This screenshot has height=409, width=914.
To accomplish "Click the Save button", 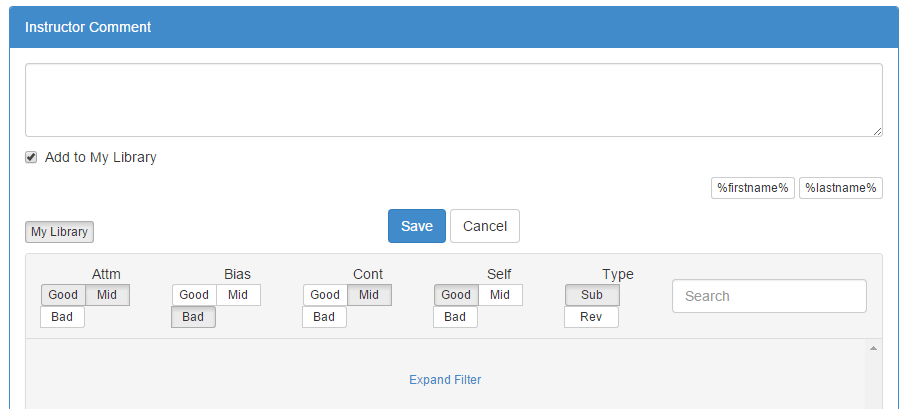I will [x=416, y=226].
